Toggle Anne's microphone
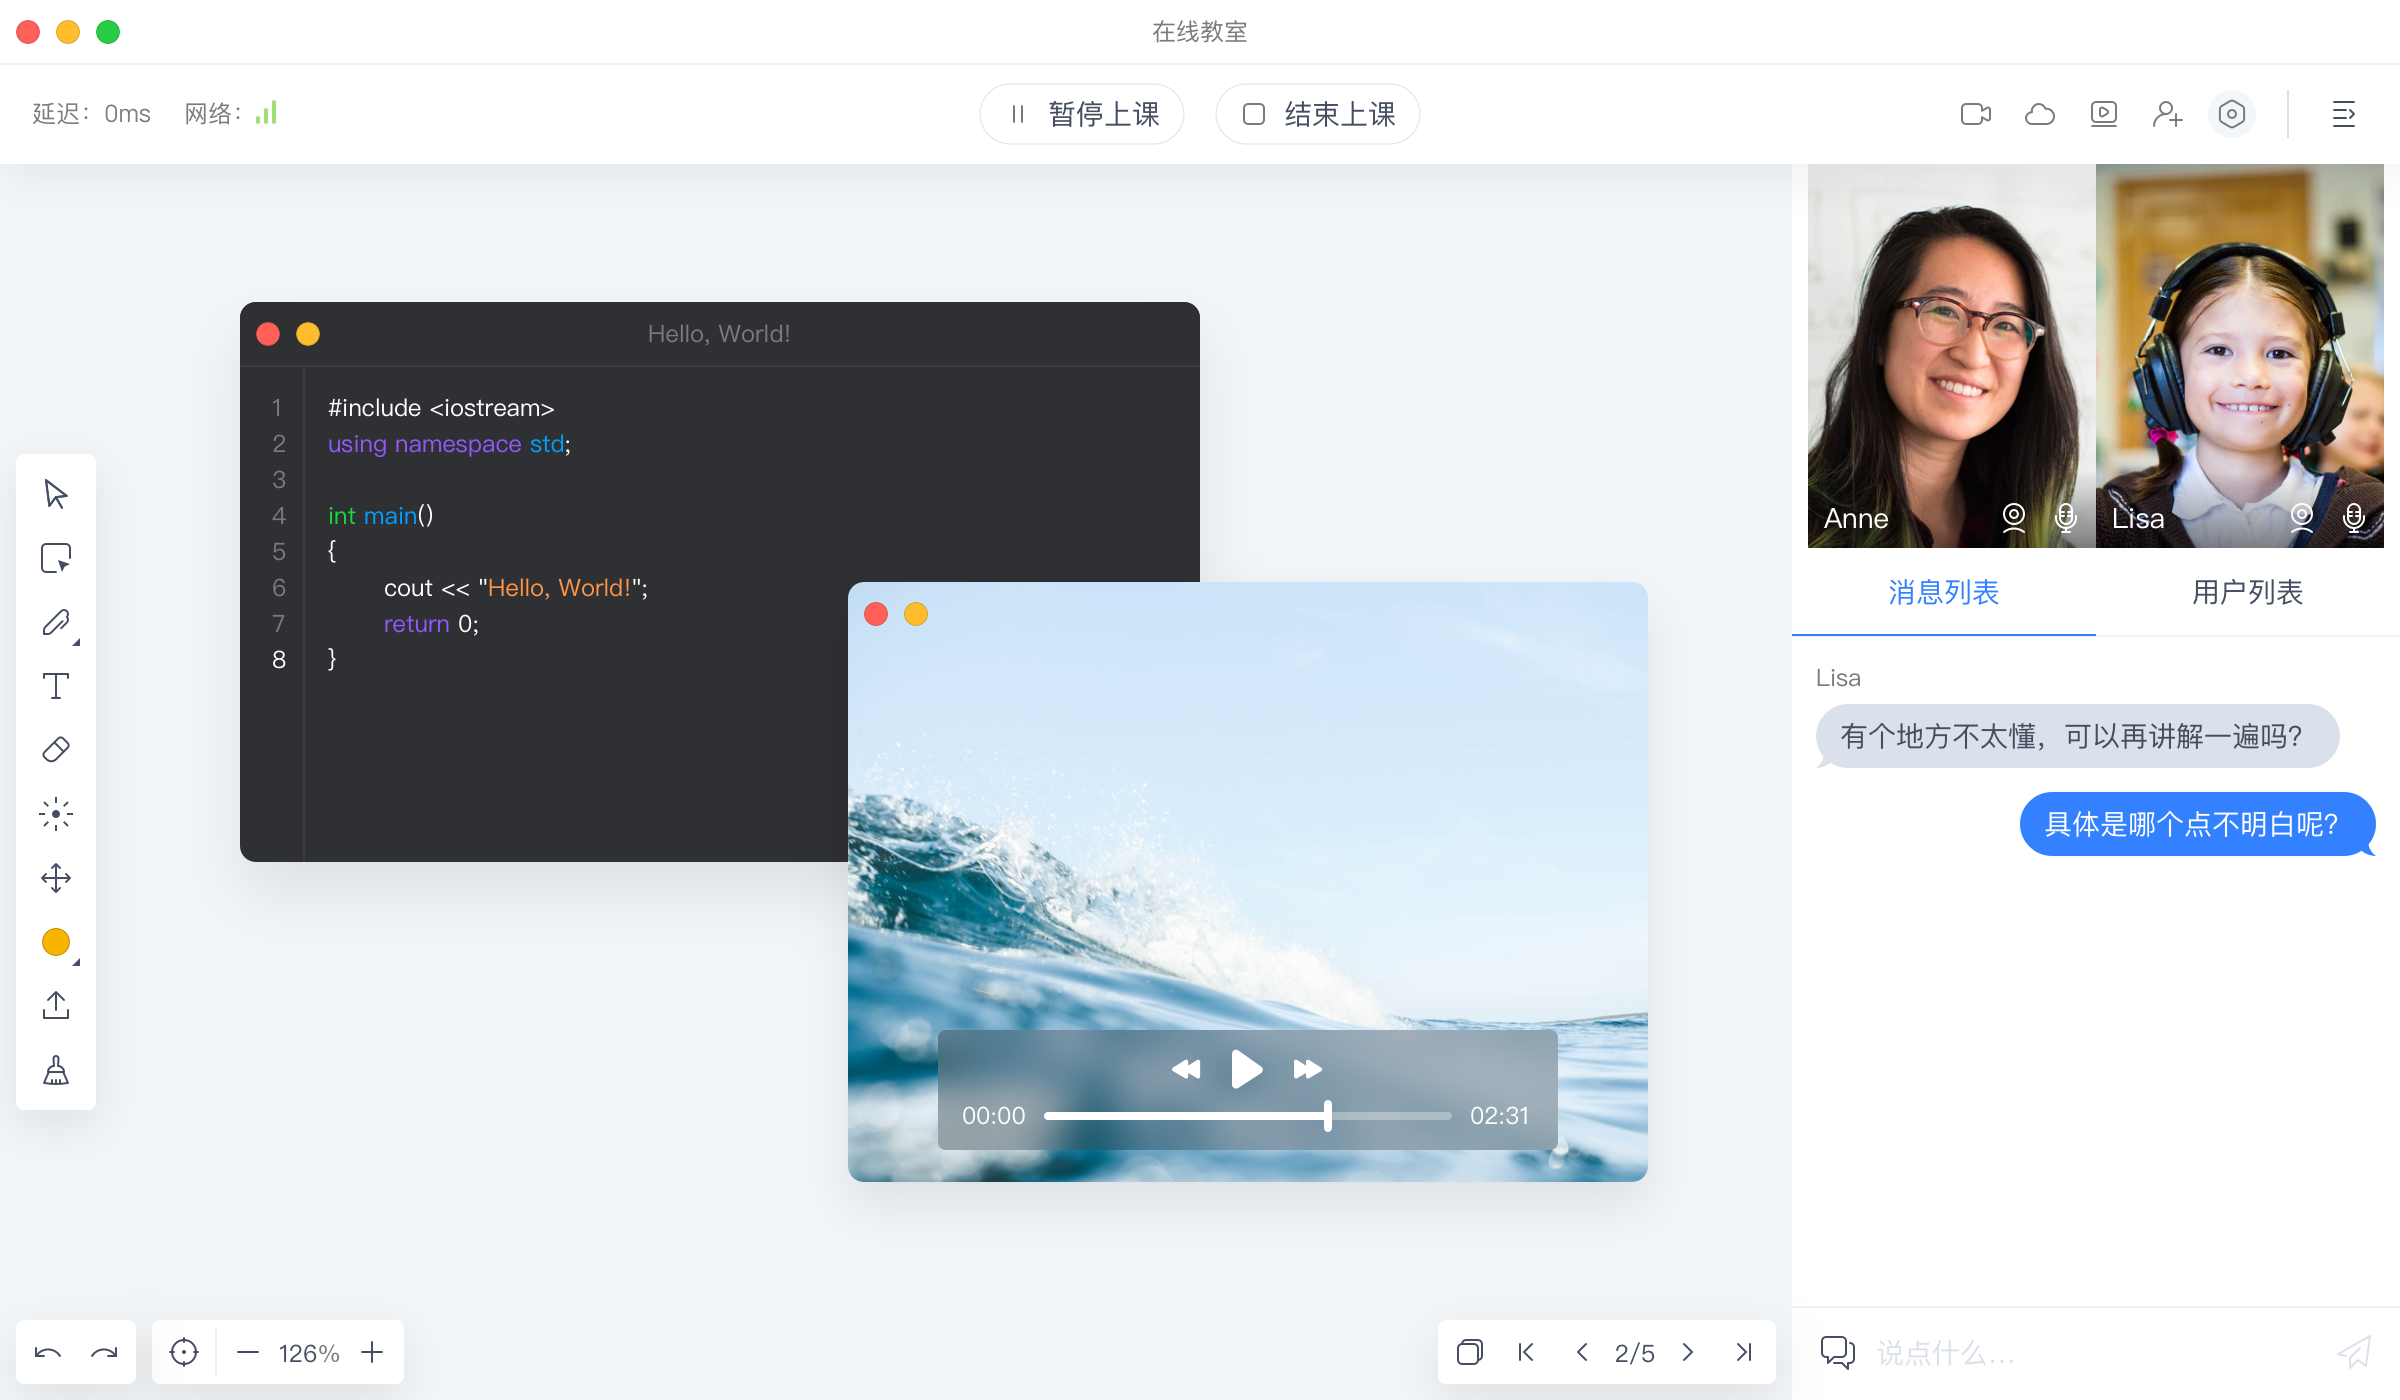2400x1400 pixels. (2064, 517)
